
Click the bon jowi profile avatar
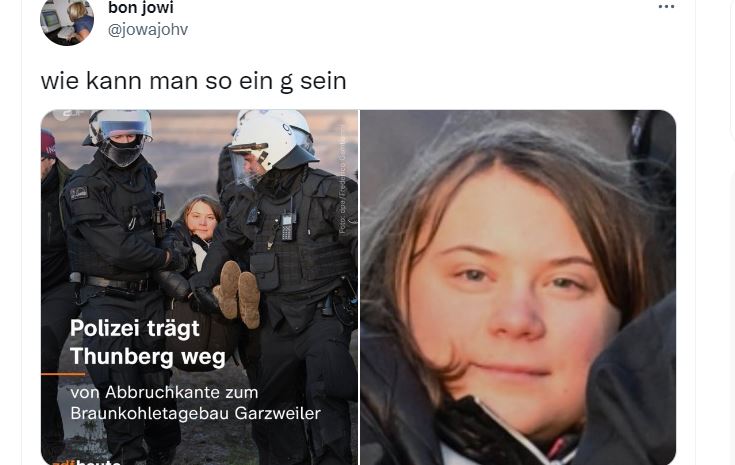pyautogui.click(x=67, y=22)
